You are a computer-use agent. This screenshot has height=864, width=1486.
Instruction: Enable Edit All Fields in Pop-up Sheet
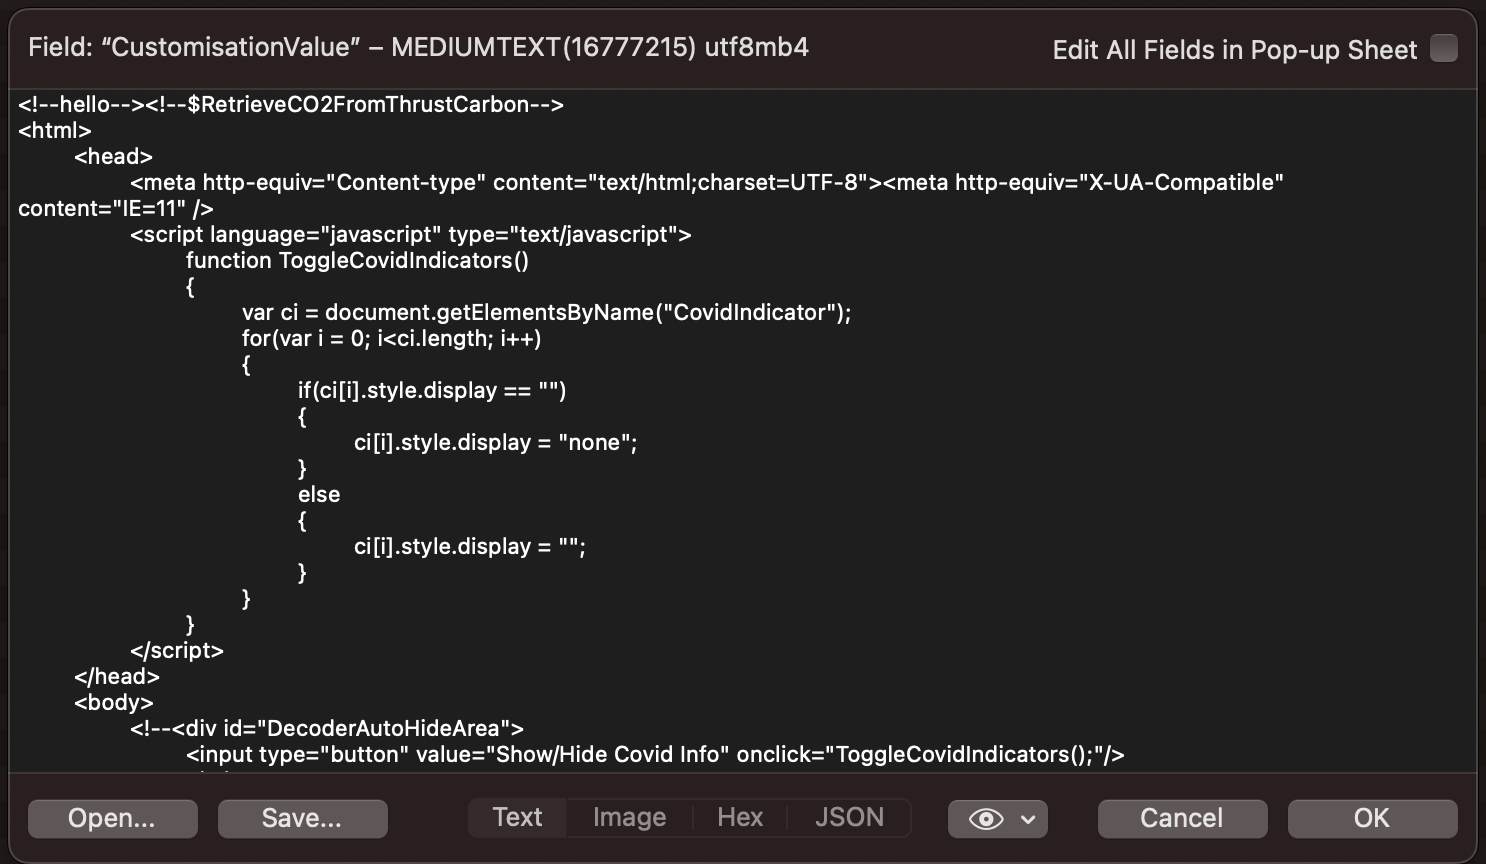point(1443,48)
